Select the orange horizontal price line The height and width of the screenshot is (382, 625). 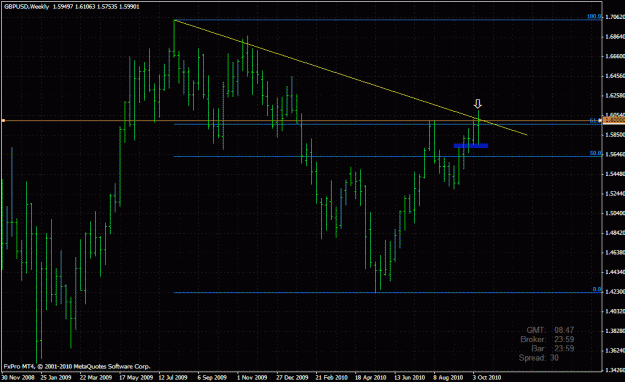click(x=301, y=120)
